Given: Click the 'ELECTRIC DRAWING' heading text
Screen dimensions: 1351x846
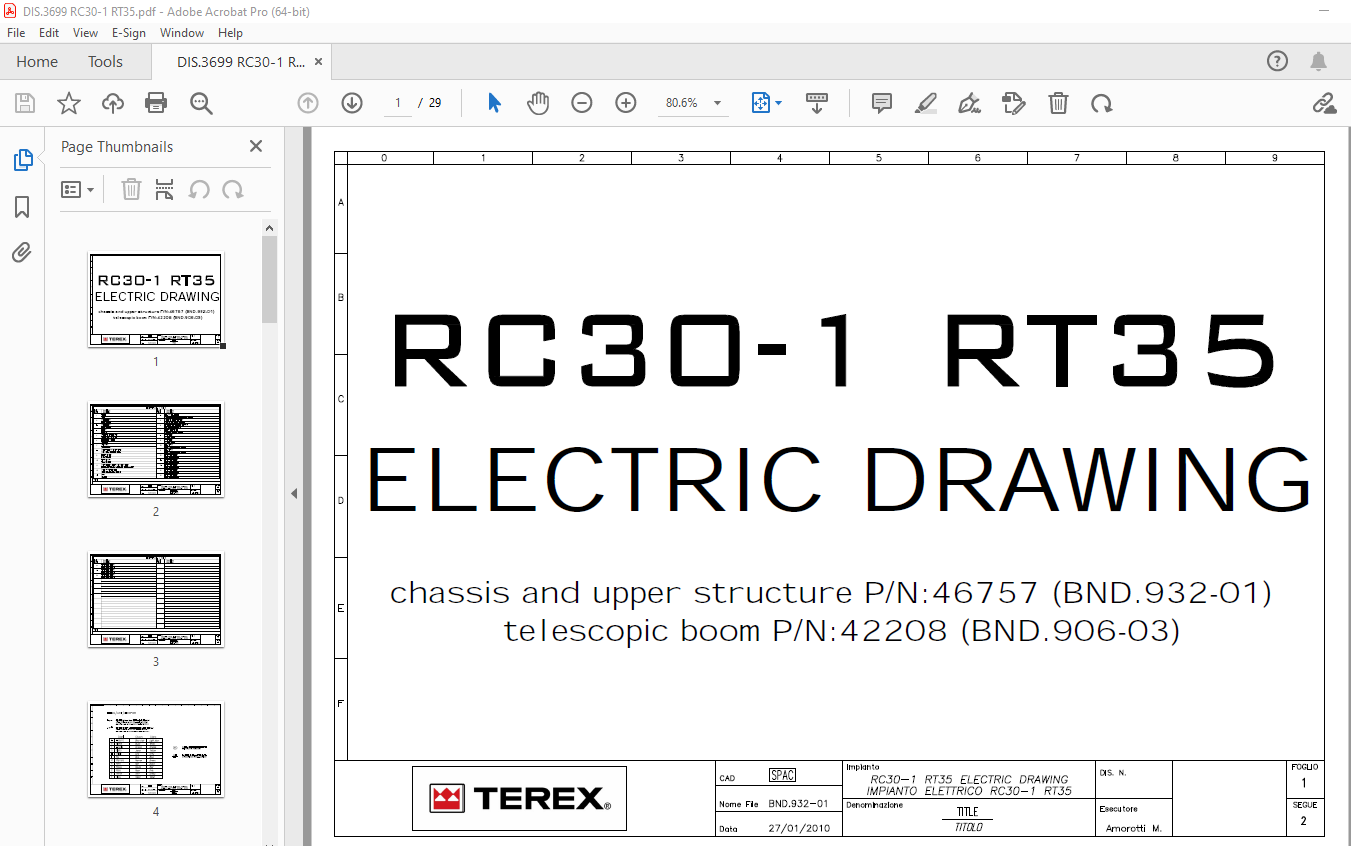Looking at the screenshot, I should point(839,480).
